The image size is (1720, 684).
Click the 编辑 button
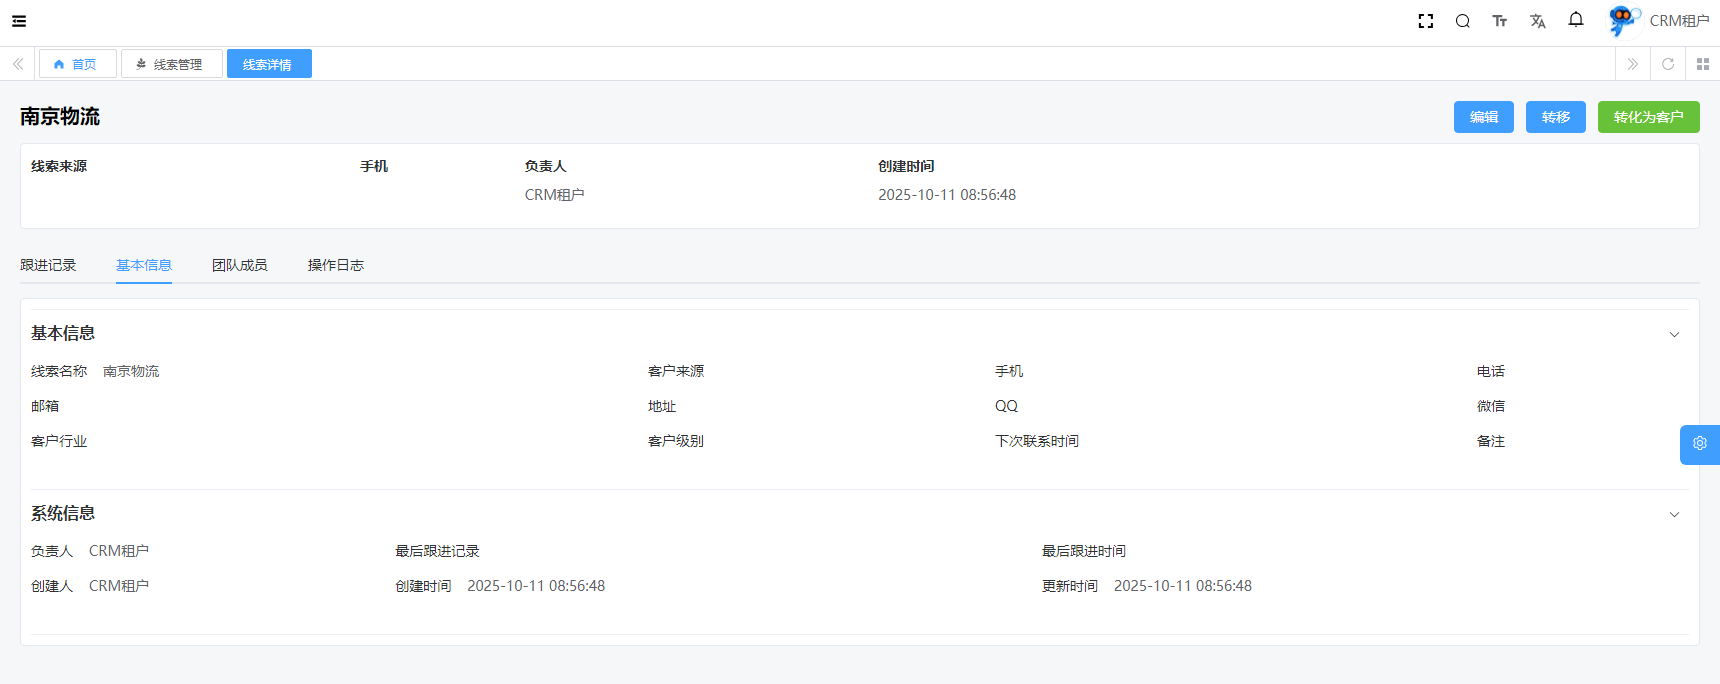pos(1483,117)
